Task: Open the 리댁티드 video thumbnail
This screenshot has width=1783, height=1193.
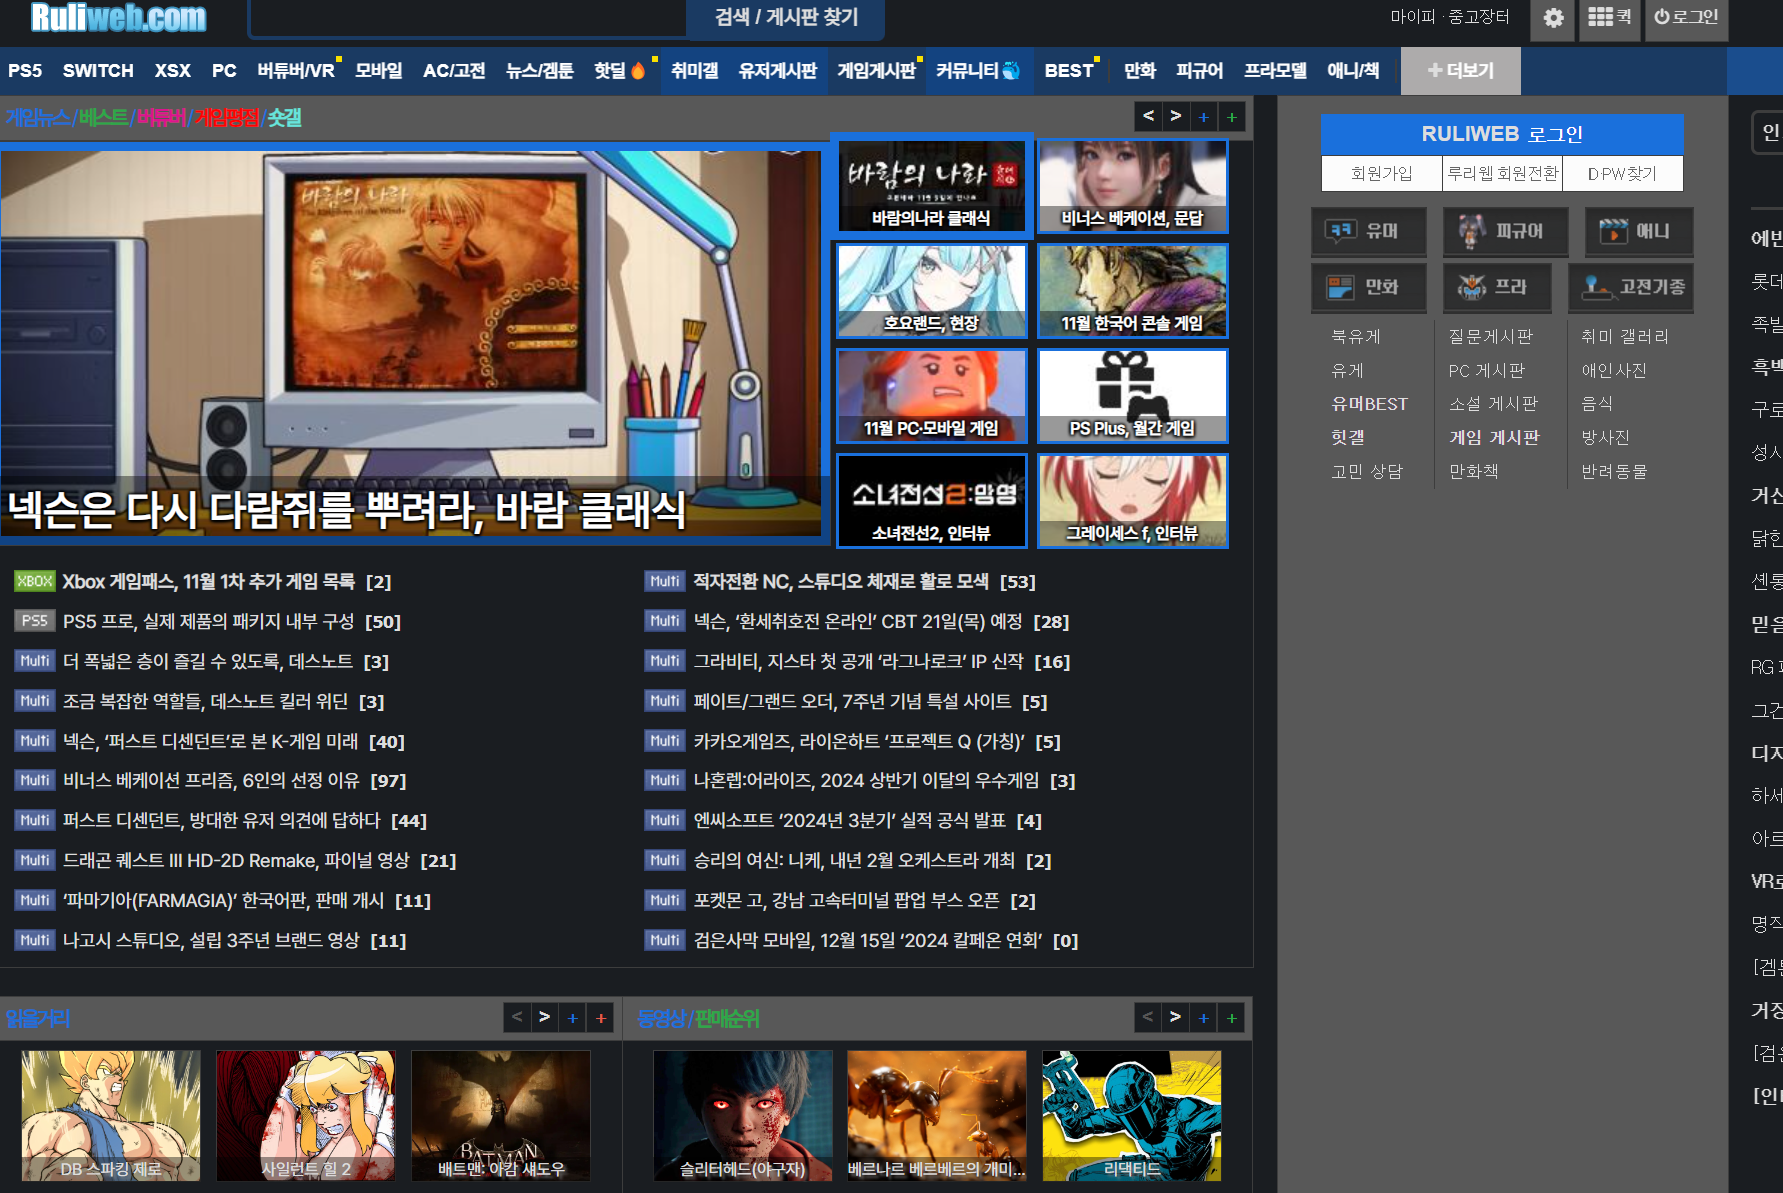Action: (1132, 1116)
